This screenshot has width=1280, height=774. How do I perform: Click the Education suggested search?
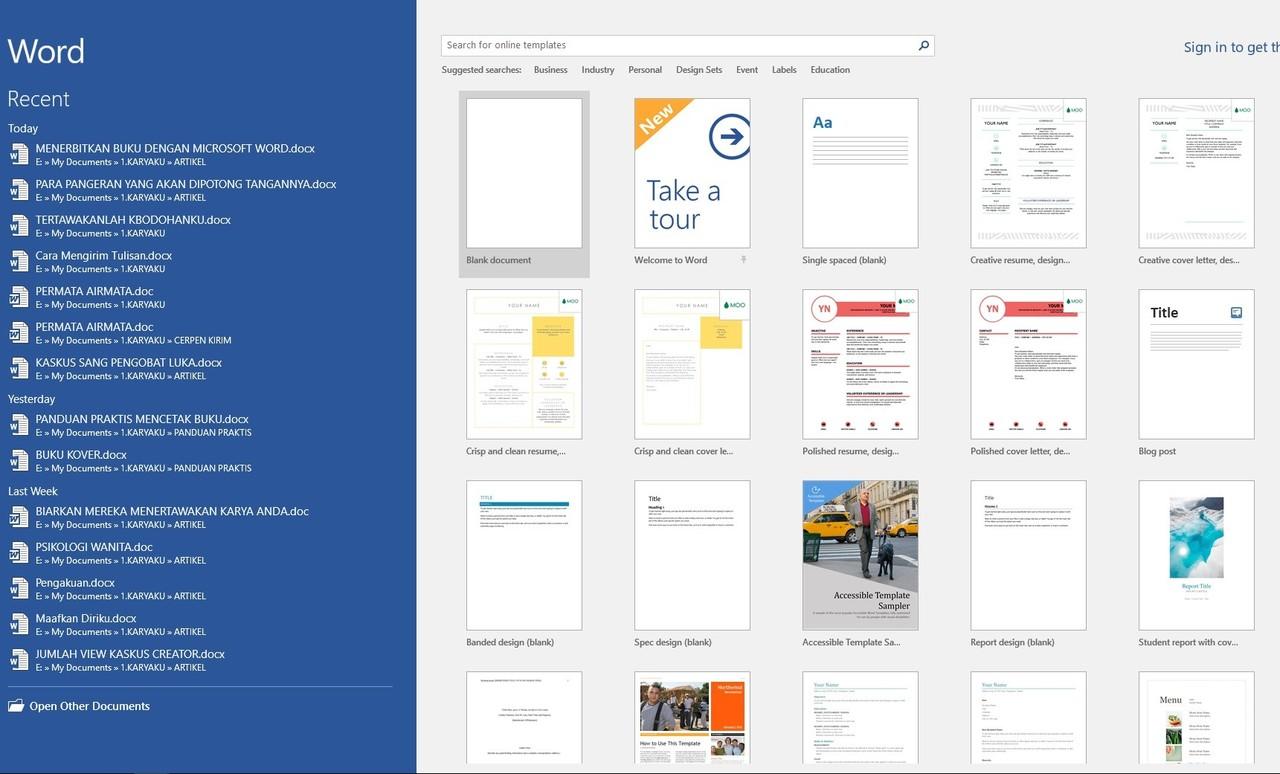(x=830, y=70)
